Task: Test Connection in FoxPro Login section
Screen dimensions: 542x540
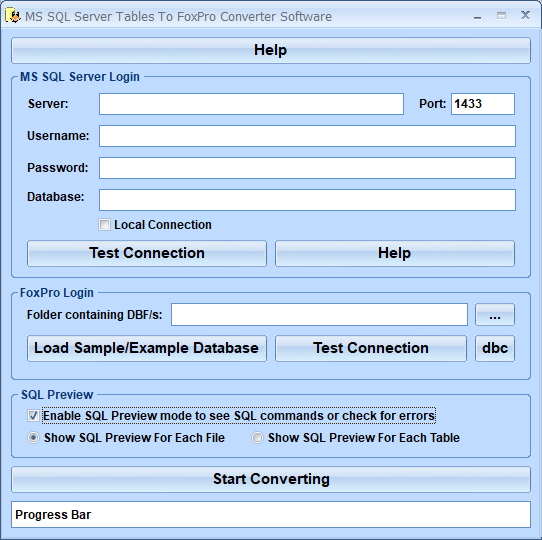Action: coord(371,348)
